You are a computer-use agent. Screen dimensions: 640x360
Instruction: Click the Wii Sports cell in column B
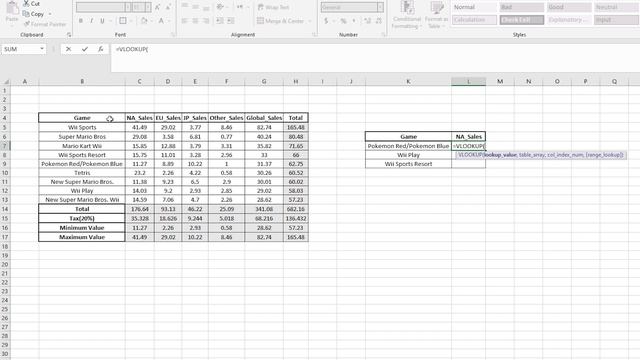(x=82, y=127)
